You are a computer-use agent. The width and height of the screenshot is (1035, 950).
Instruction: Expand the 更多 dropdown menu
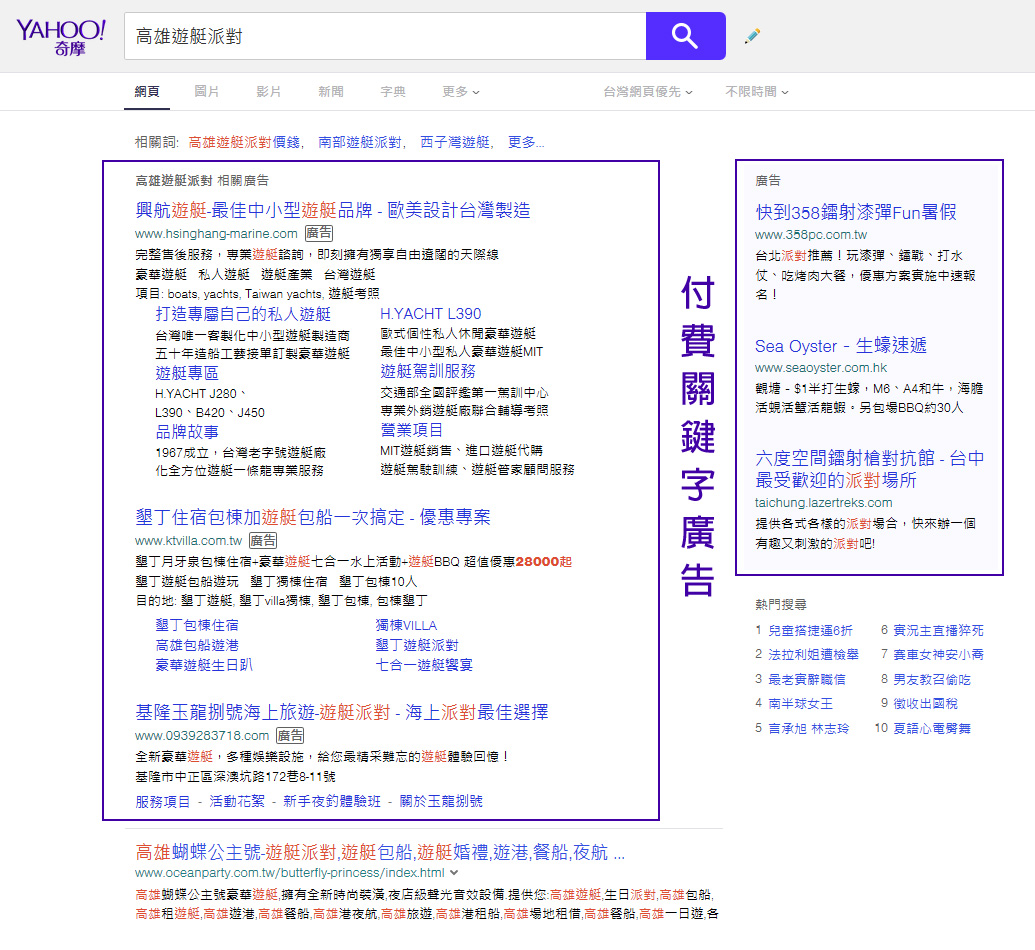[x=461, y=92]
